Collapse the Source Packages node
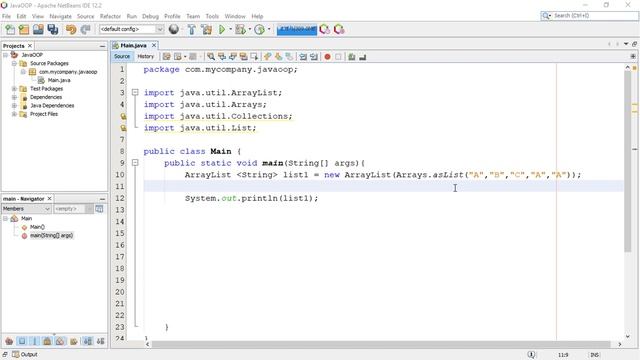 click(14, 64)
